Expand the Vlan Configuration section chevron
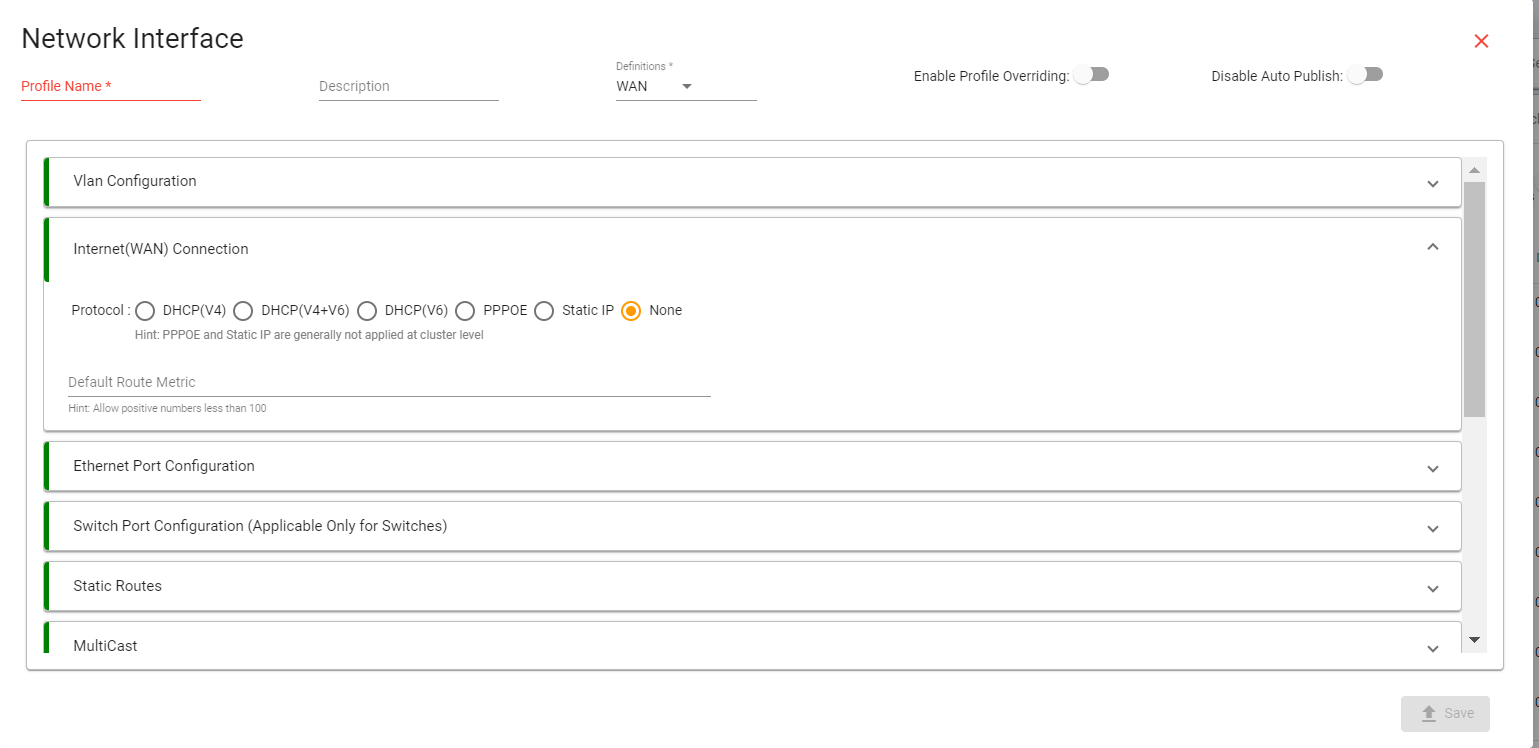The height and width of the screenshot is (748, 1539). click(x=1432, y=183)
